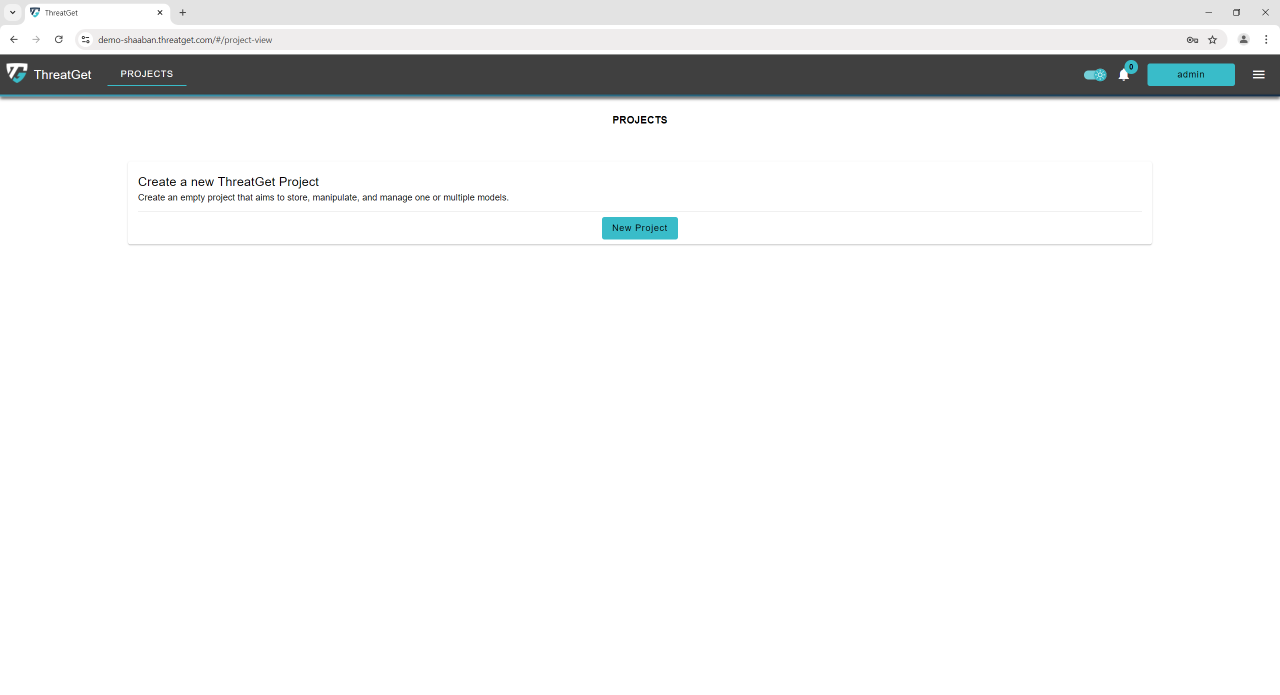Viewport: 1280px width, 695px height.
Task: Focus the address bar URL field
Action: (x=600, y=40)
